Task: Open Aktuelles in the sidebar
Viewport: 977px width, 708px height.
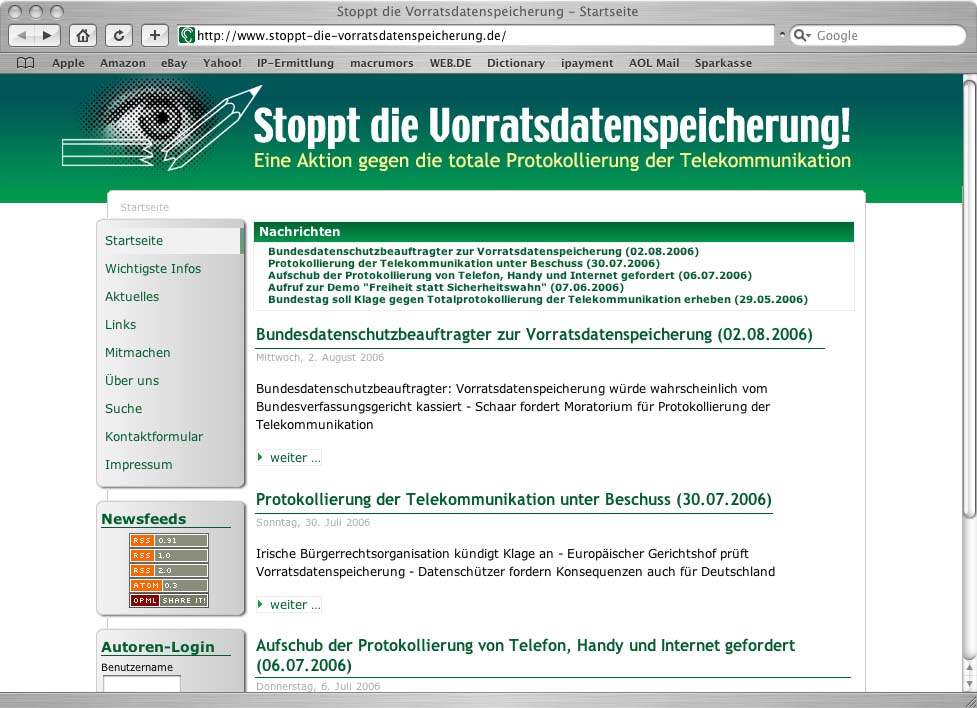Action: [x=132, y=297]
